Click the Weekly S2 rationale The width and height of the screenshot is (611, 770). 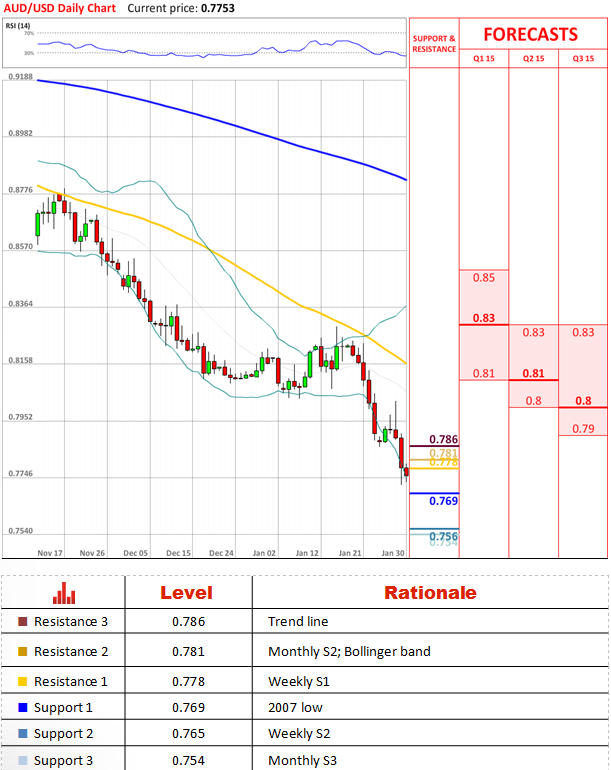(x=299, y=734)
